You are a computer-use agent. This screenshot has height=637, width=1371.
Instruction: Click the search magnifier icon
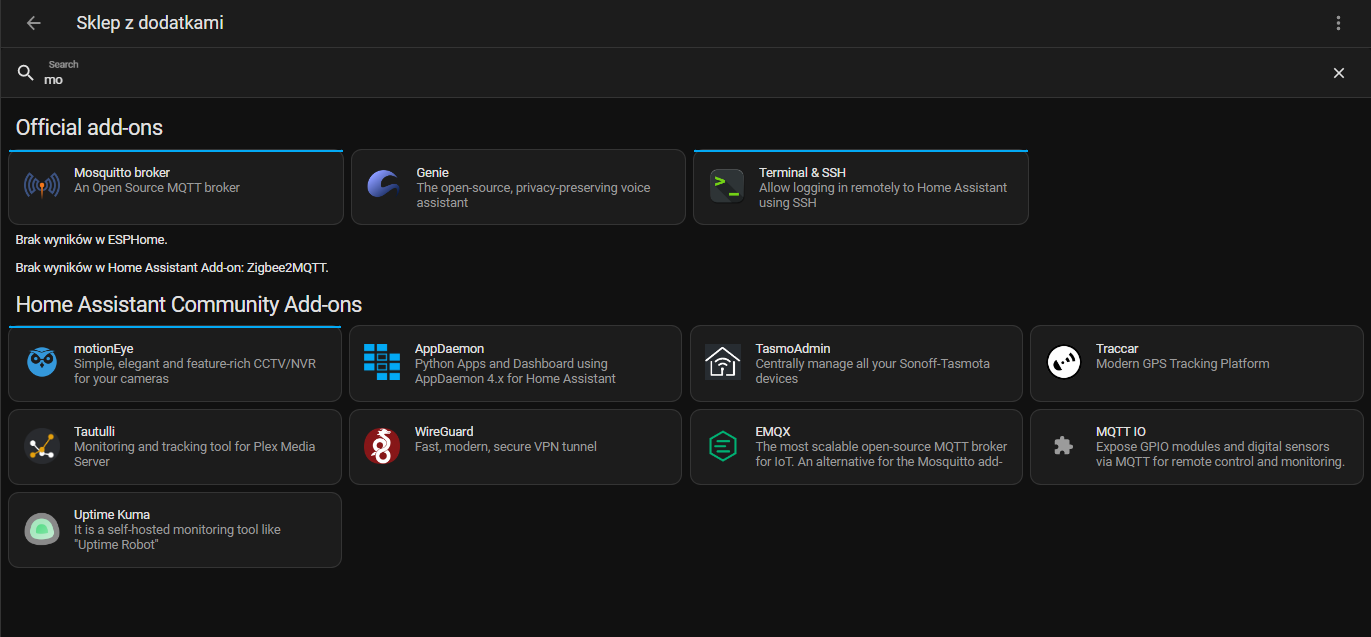click(26, 73)
